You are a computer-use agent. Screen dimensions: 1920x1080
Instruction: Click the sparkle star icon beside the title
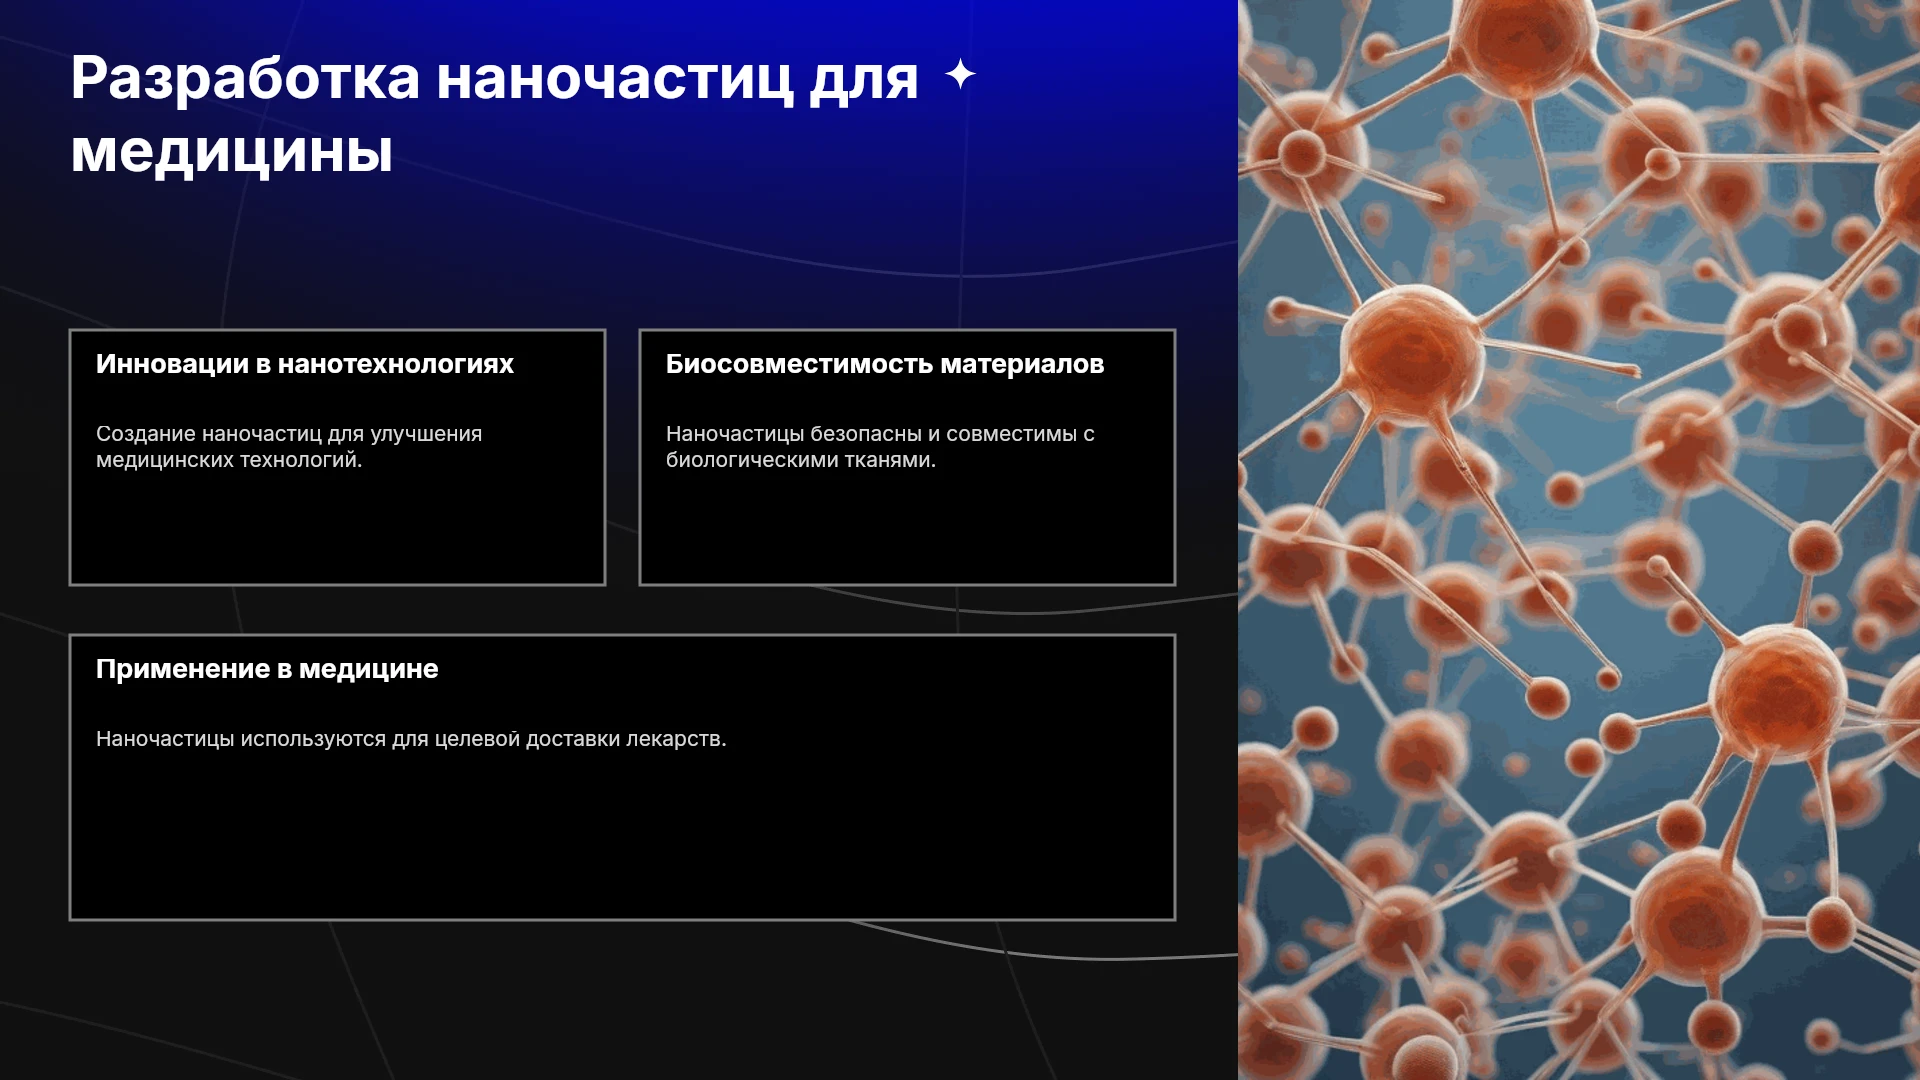pos(960,74)
